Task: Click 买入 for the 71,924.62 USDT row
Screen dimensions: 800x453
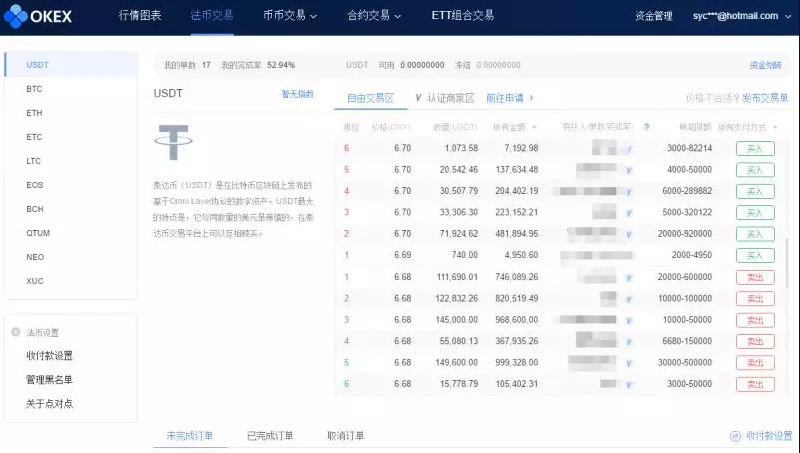Action: coord(755,234)
